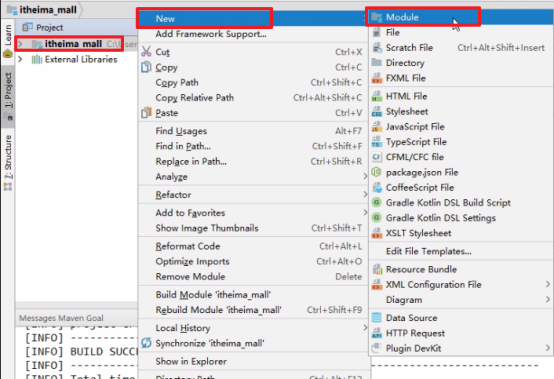Click itheima_mall breadcrumb in navigation bar
This screenshot has height=379, width=554.
click(42, 10)
